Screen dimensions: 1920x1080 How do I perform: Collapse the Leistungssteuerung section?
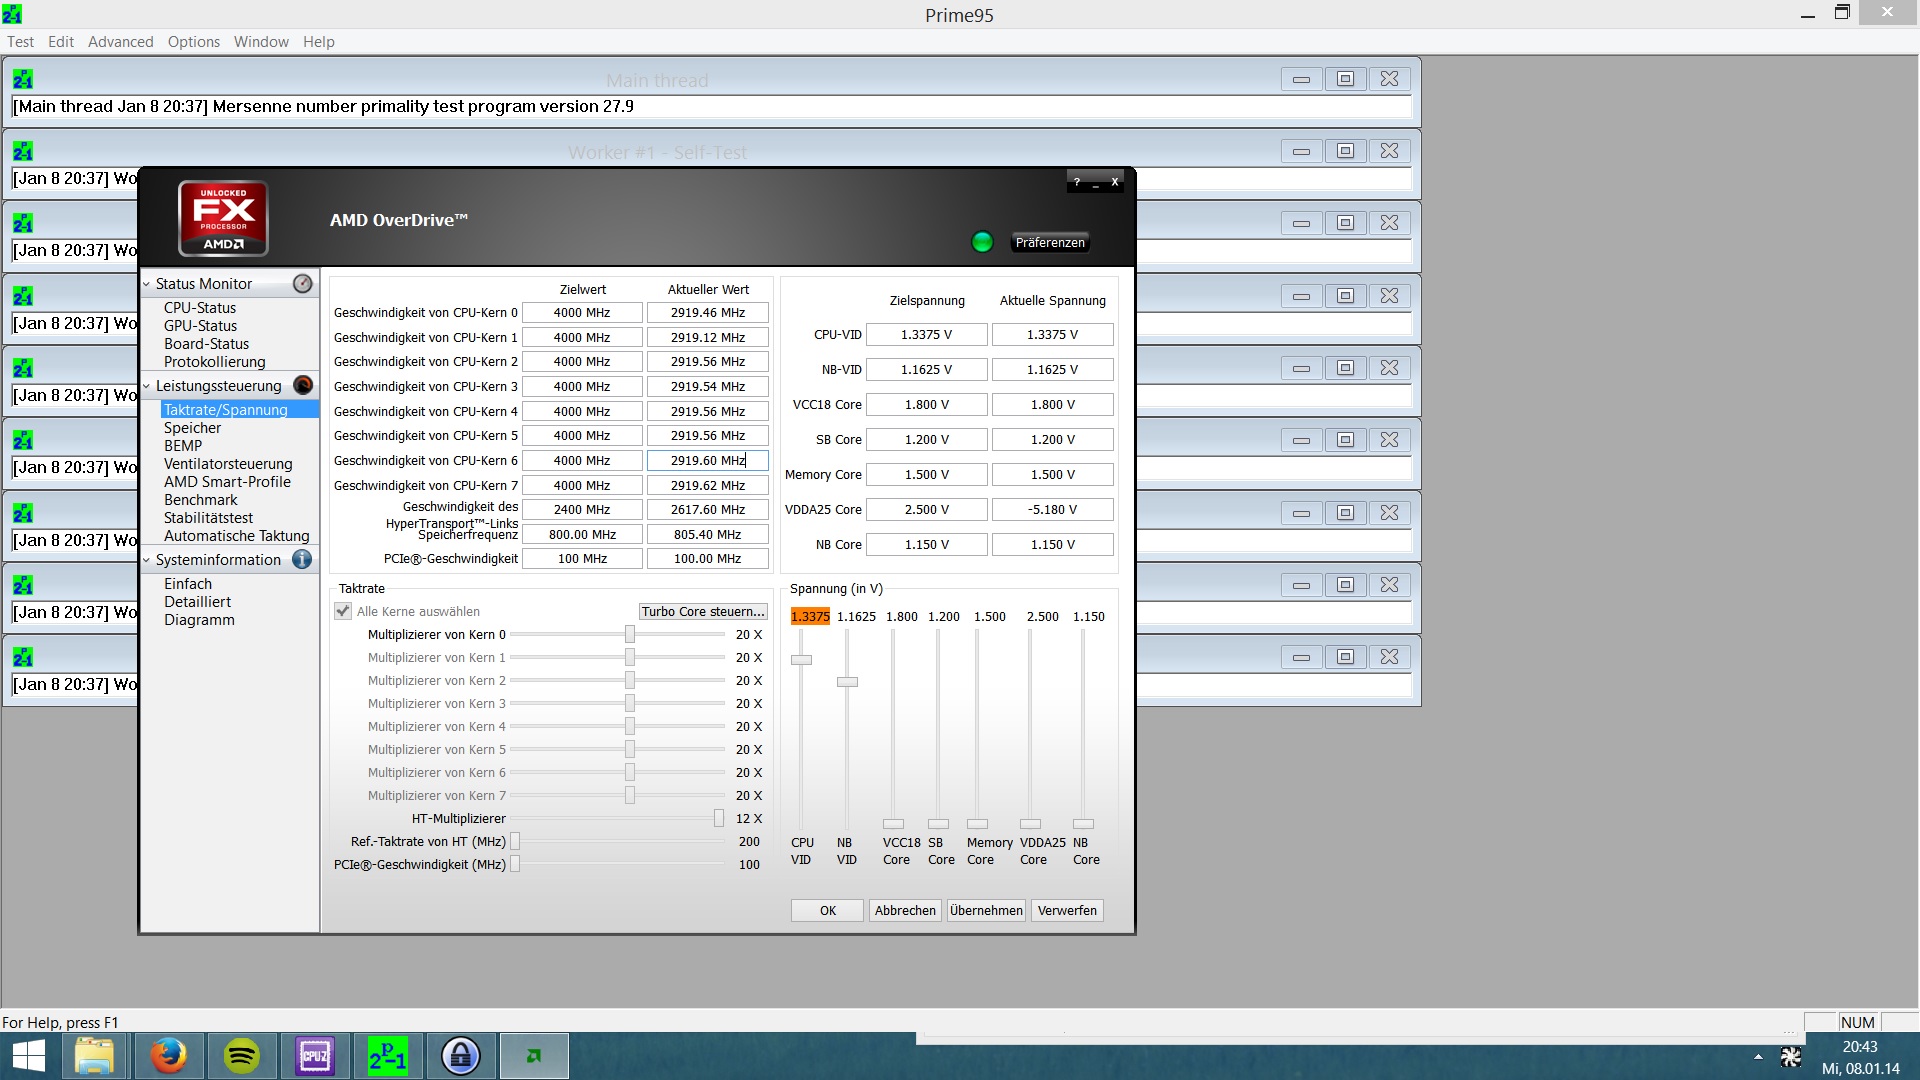coord(147,386)
